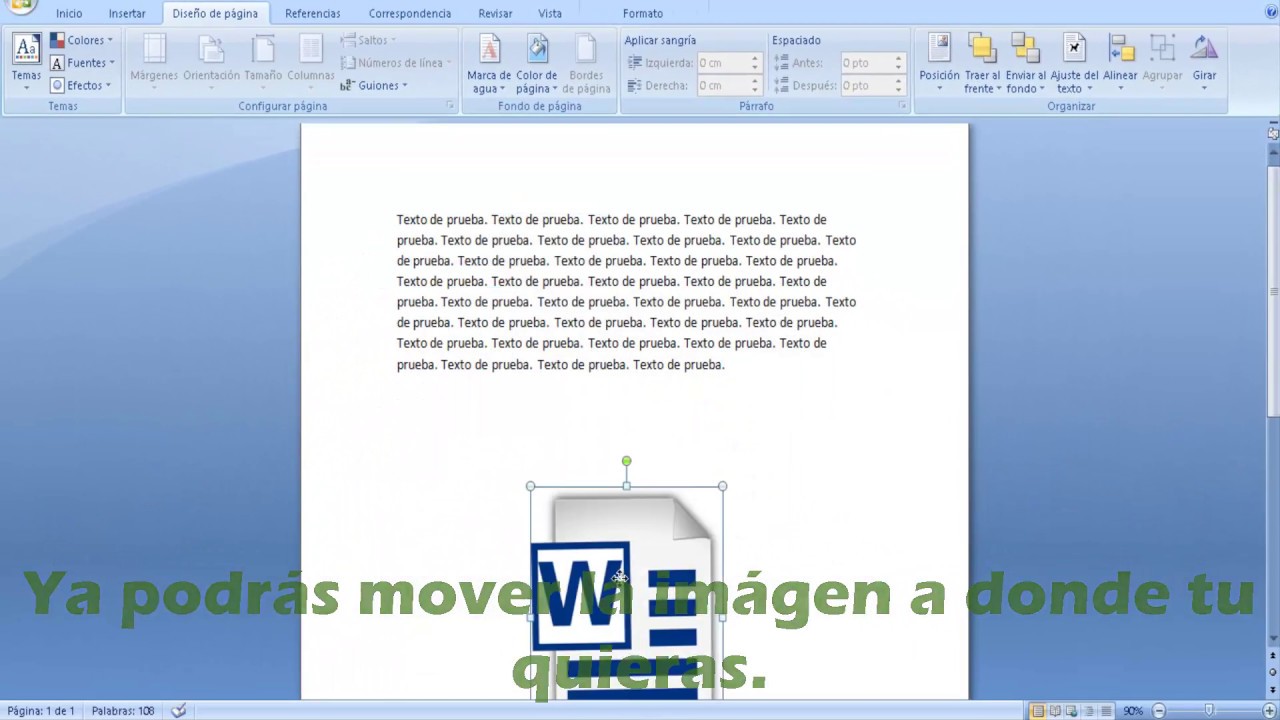Open the Marca de agua watermark menu
Viewport: 1280px width, 720px height.
coord(489,64)
